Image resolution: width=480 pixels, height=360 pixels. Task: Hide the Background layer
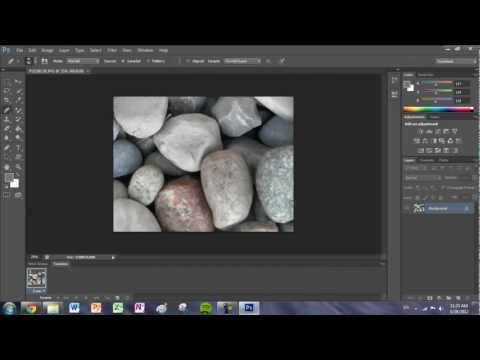point(406,209)
